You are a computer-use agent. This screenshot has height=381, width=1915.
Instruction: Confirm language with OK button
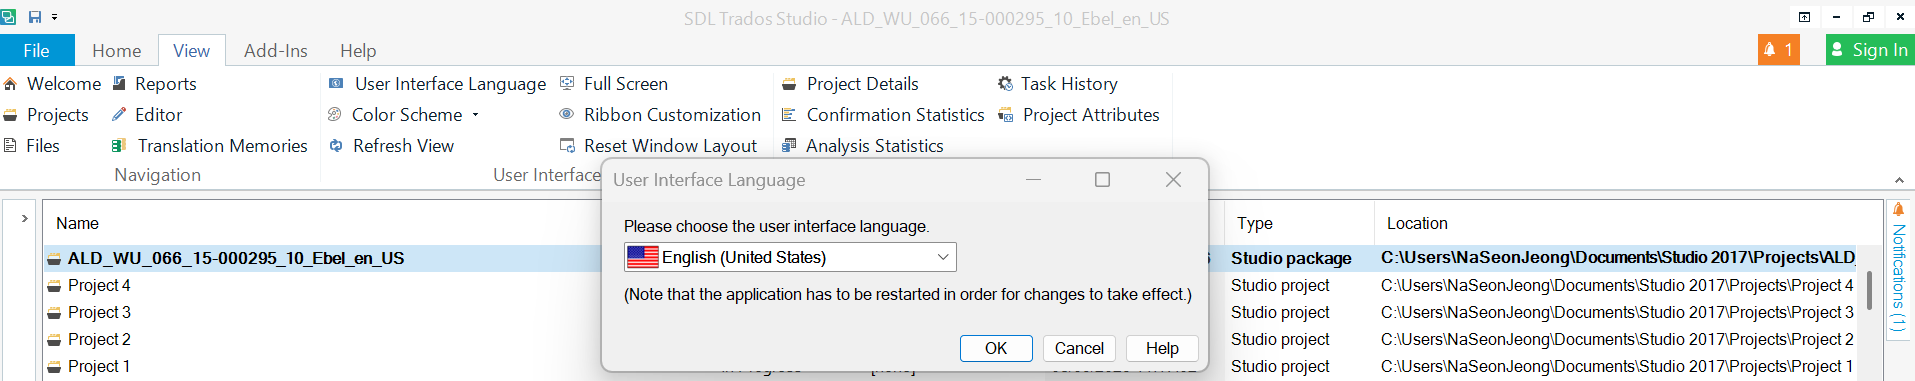tap(996, 348)
